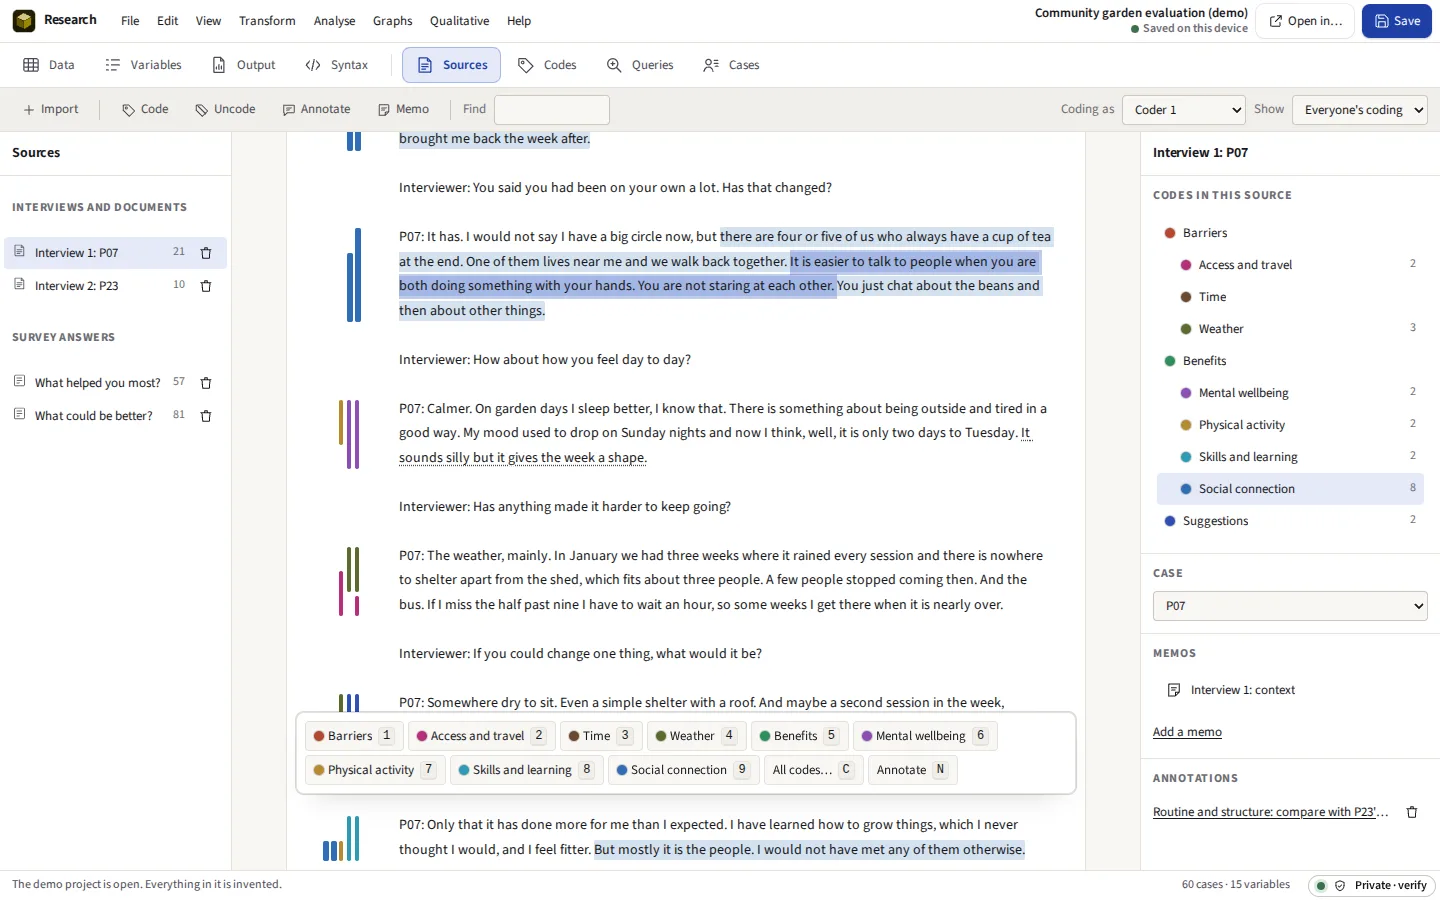This screenshot has width=1440, height=900.
Task: Open the Qualitative menu
Action: 459,21
